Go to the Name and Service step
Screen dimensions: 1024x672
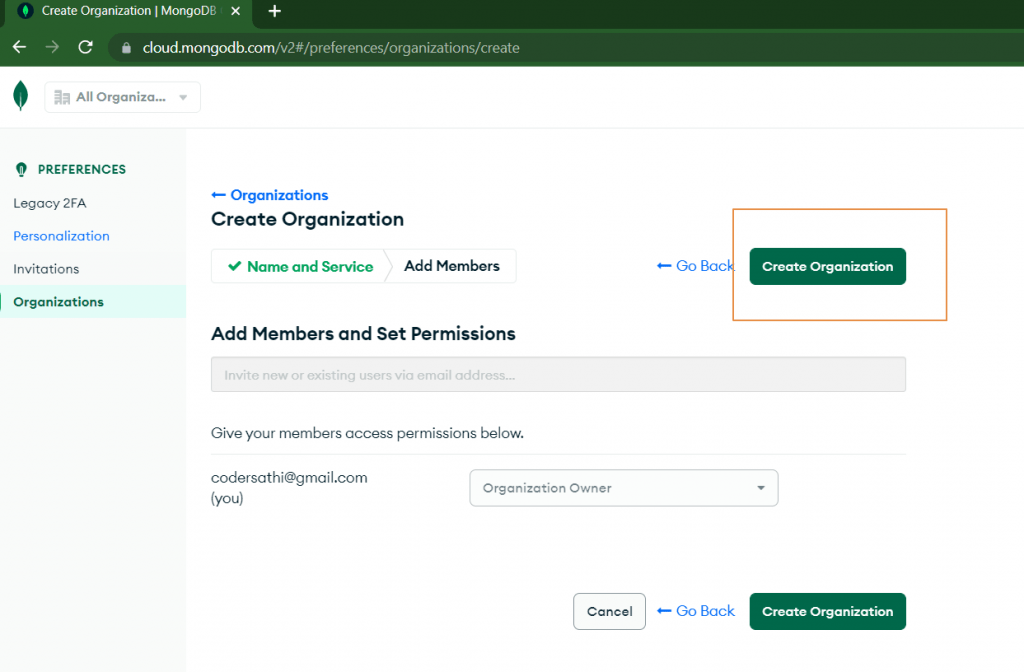[x=300, y=266]
